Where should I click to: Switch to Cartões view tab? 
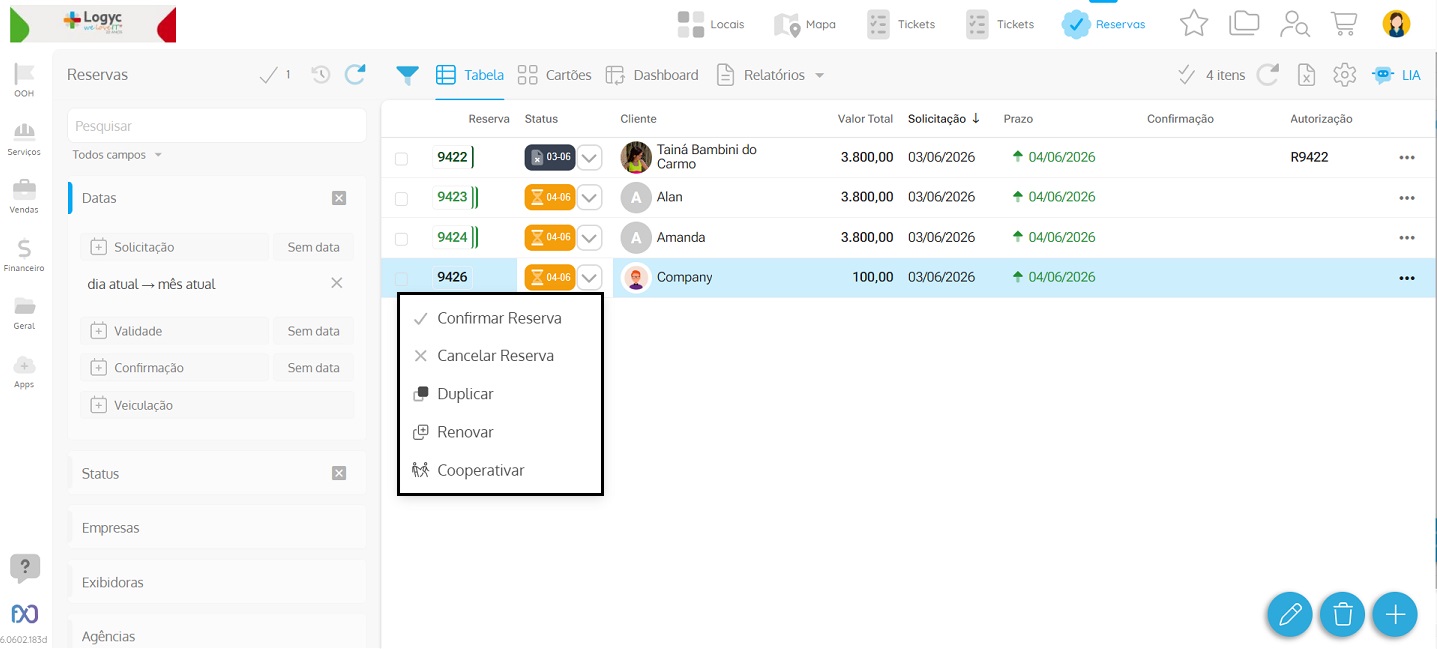click(x=555, y=75)
